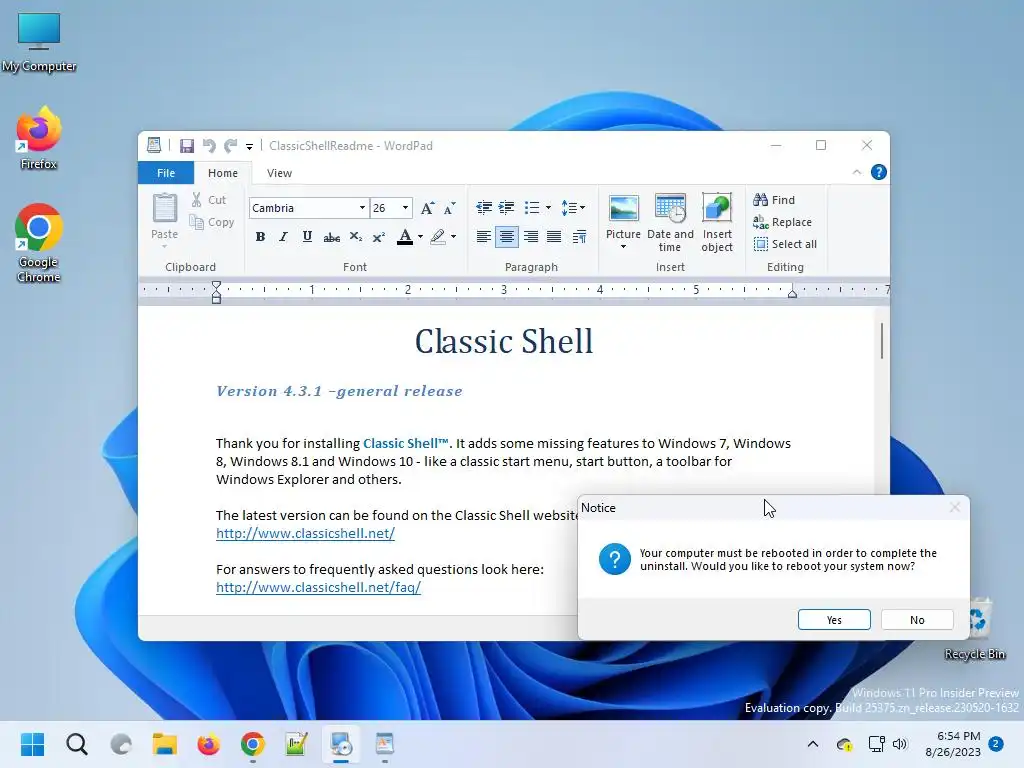Collapse the ribbon with the chevron
Image resolution: width=1024 pixels, height=768 pixels.
click(x=857, y=172)
